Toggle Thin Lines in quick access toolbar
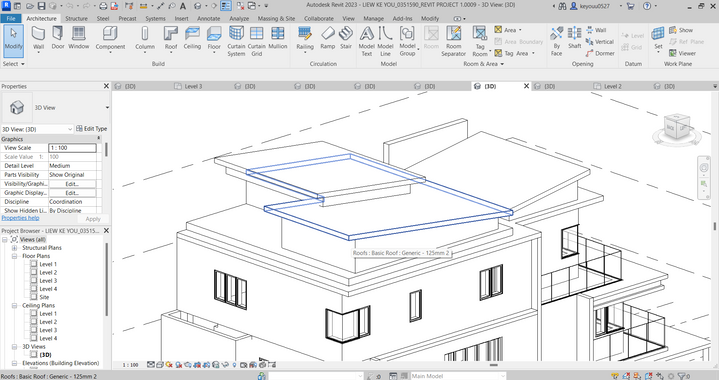Image resolution: width=719 pixels, height=380 pixels. pyautogui.click(x=225, y=6)
